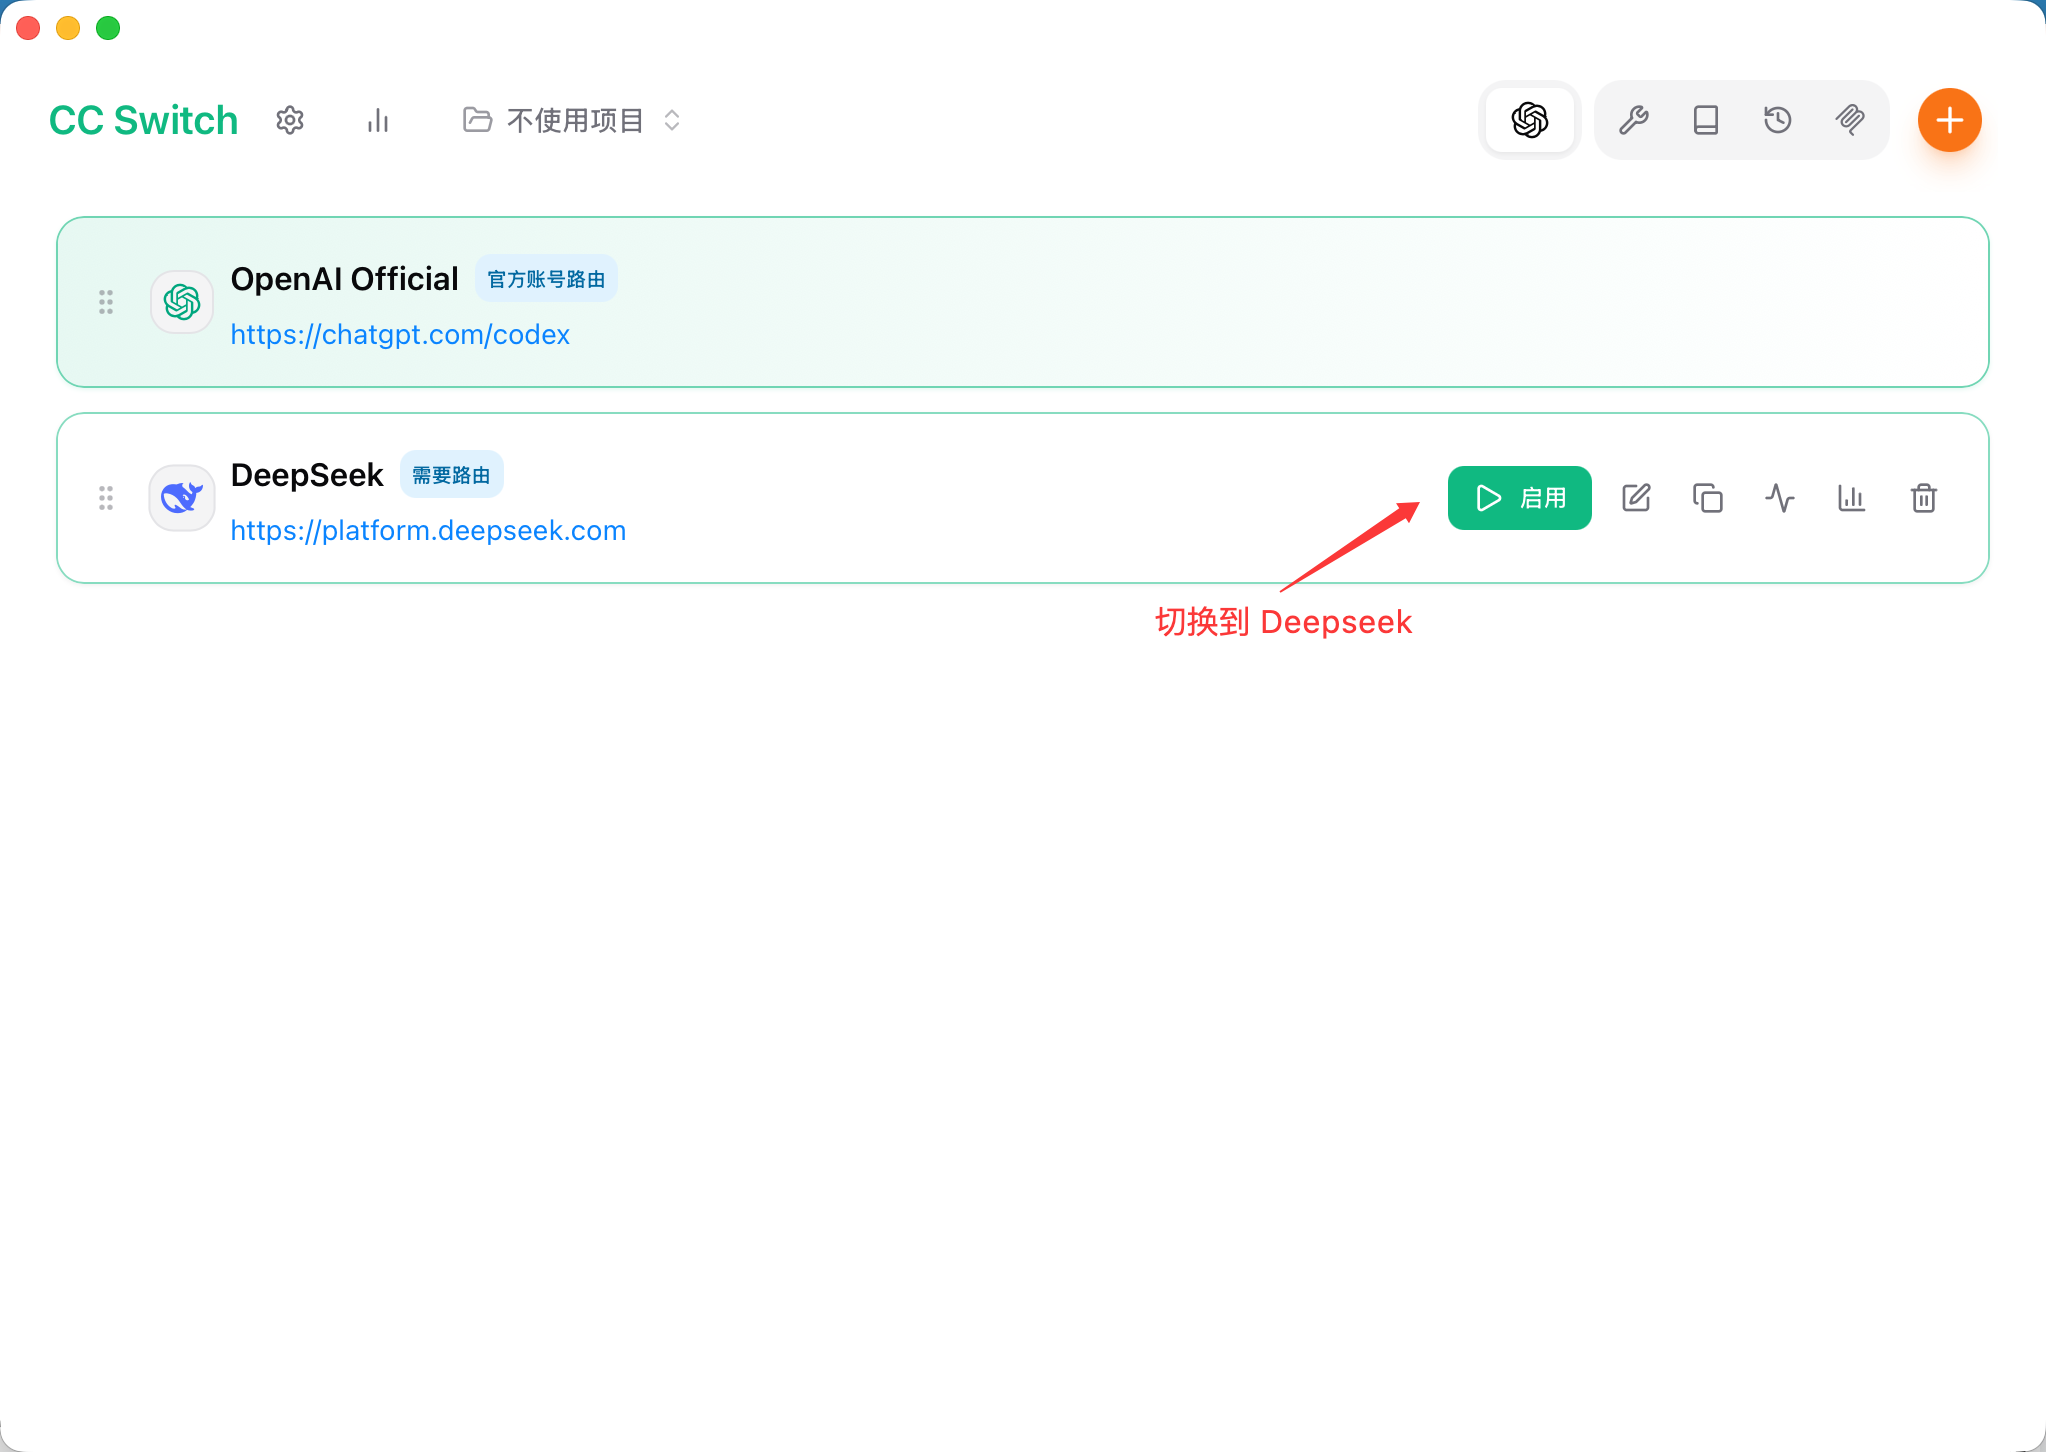View DeepSeek usage chart icon
Viewport: 2046px width, 1452px height.
coord(1852,498)
